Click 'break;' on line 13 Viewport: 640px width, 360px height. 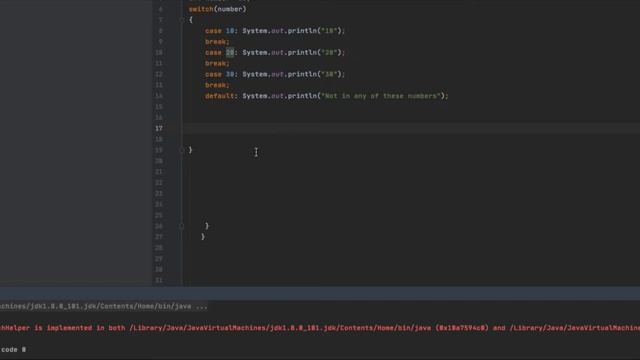[217, 85]
